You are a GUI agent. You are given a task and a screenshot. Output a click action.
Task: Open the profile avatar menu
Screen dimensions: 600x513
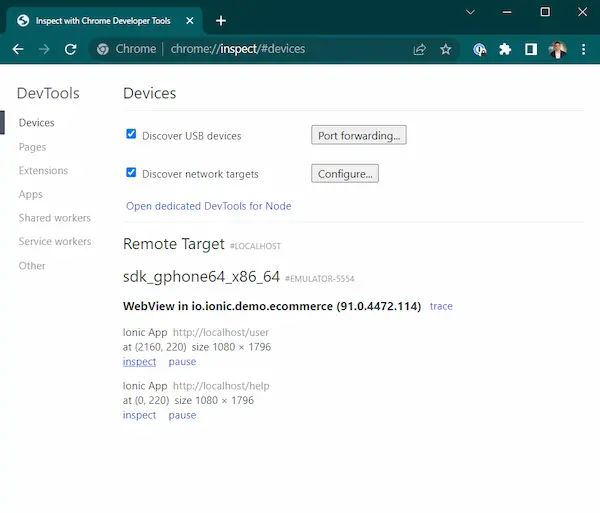pos(558,49)
